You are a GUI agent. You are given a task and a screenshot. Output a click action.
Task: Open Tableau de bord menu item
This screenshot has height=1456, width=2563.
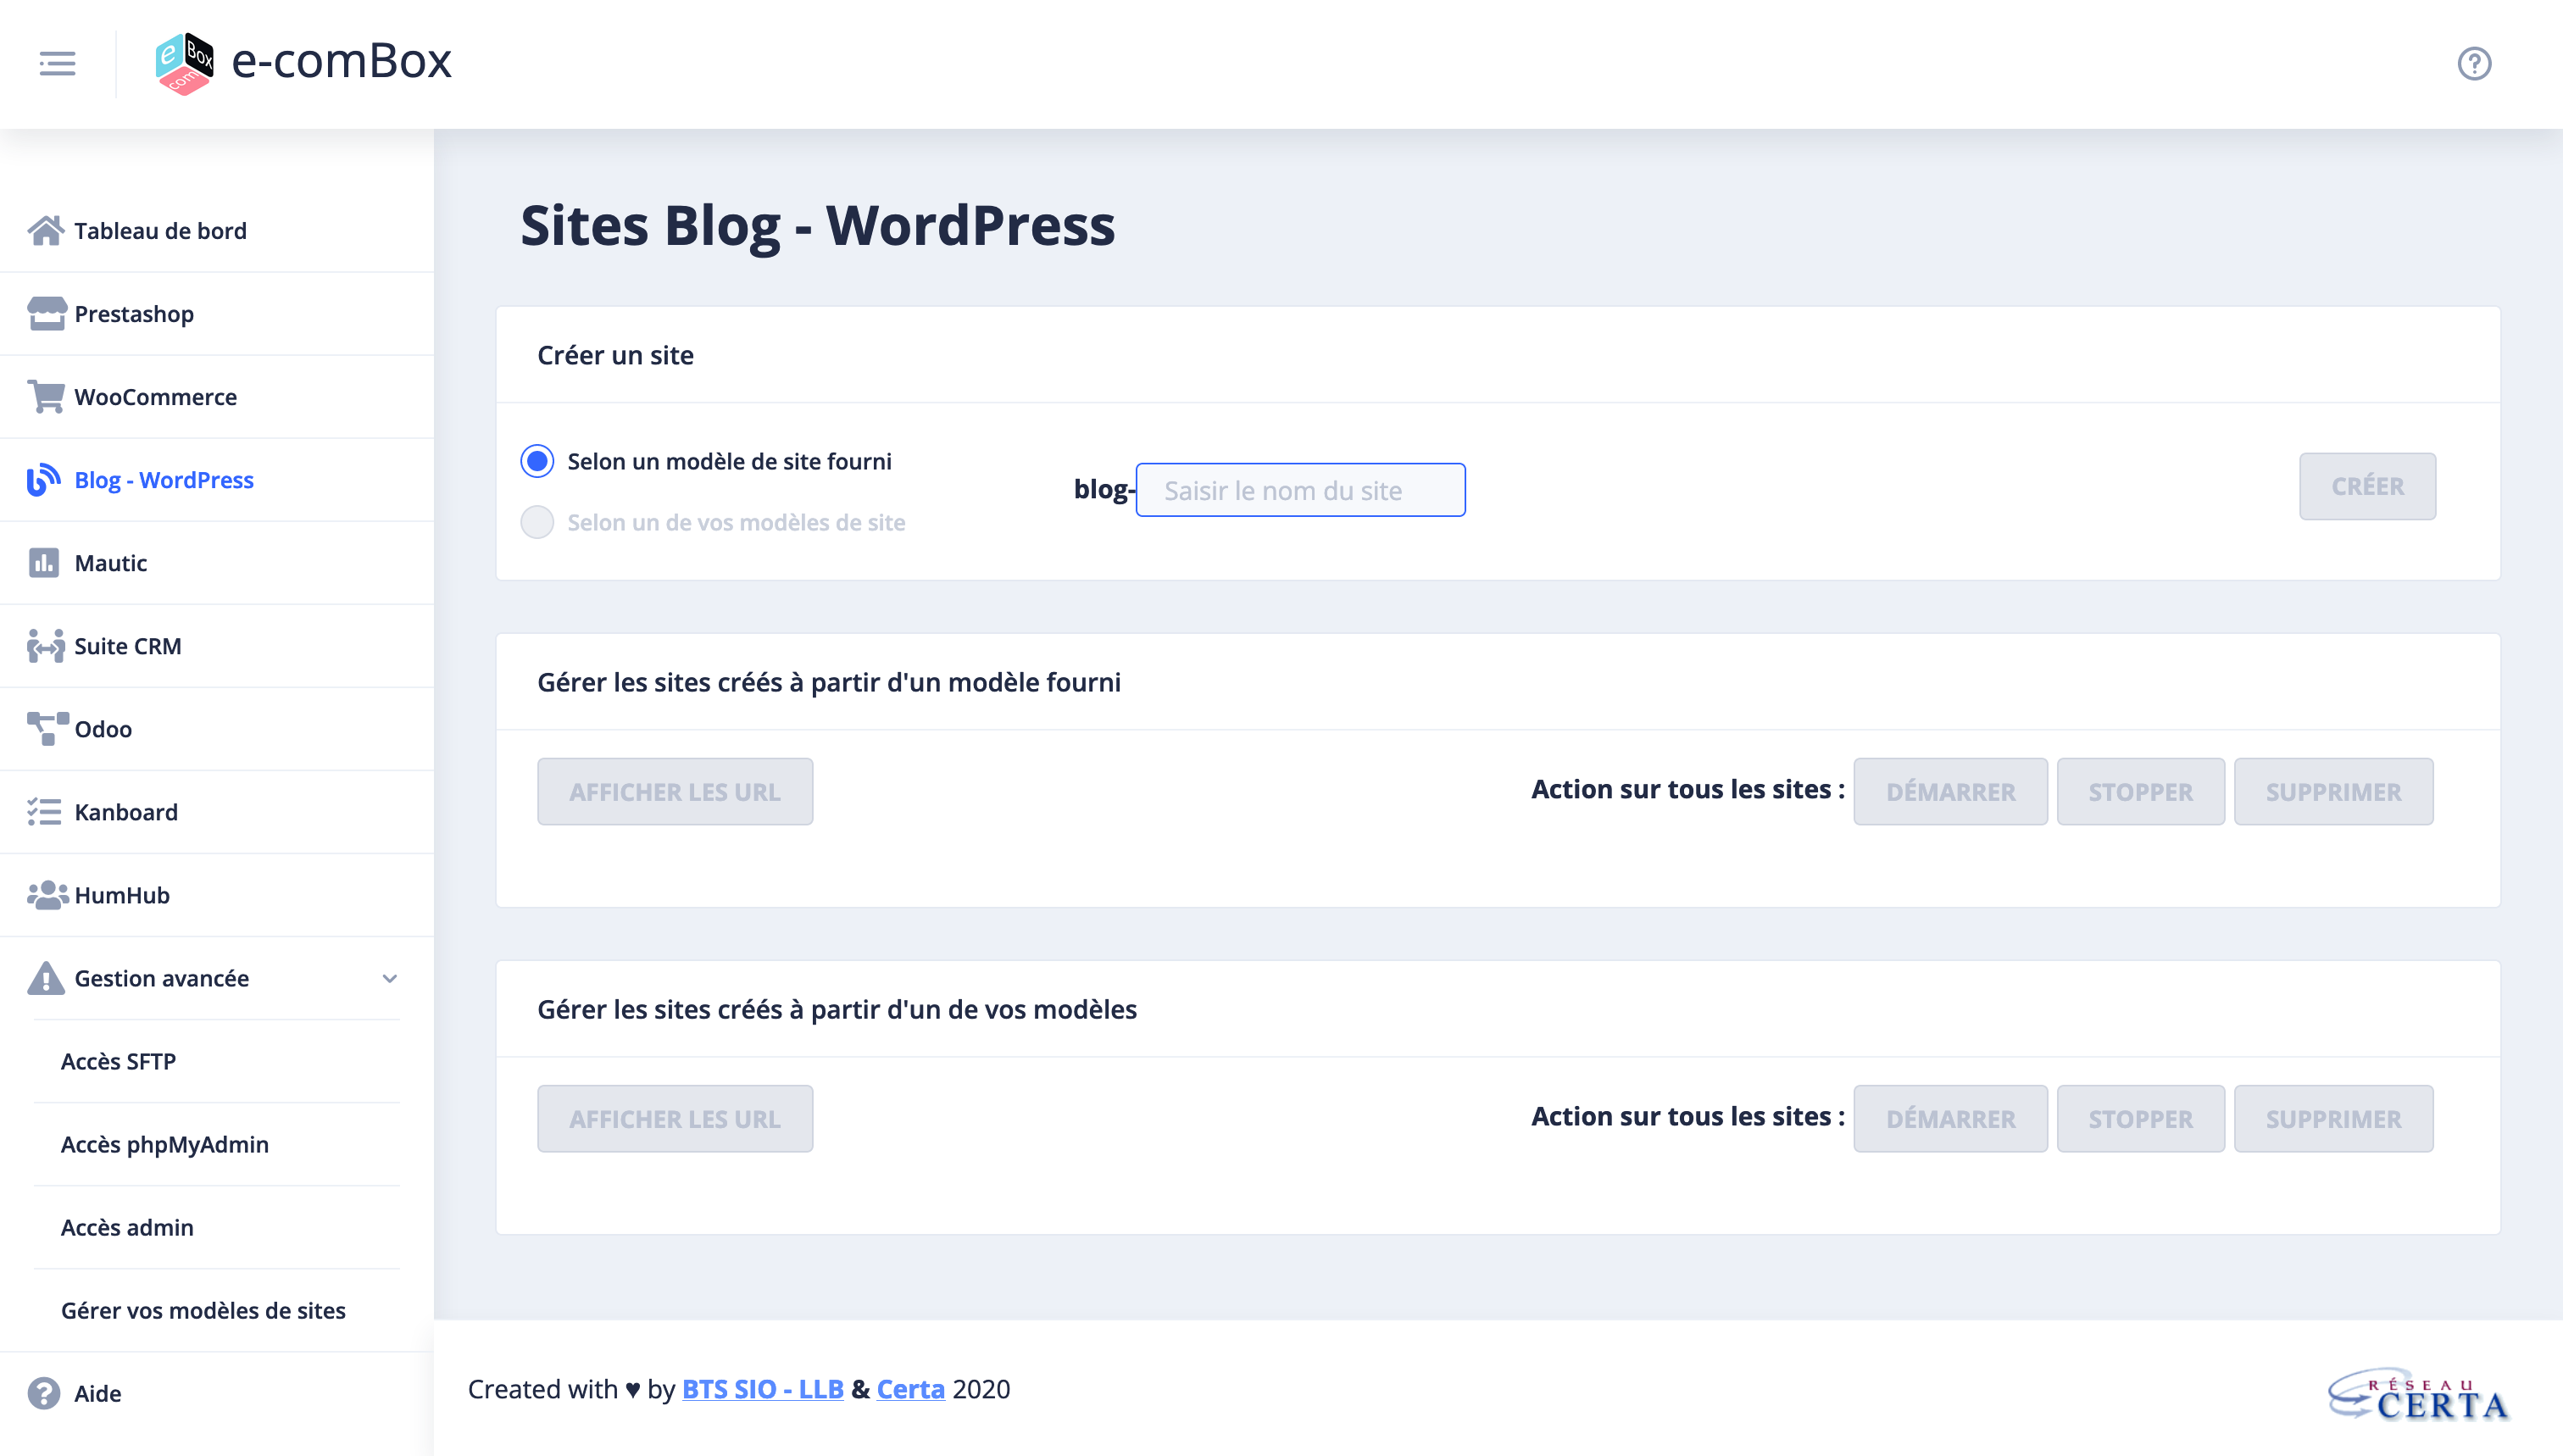tap(217, 231)
